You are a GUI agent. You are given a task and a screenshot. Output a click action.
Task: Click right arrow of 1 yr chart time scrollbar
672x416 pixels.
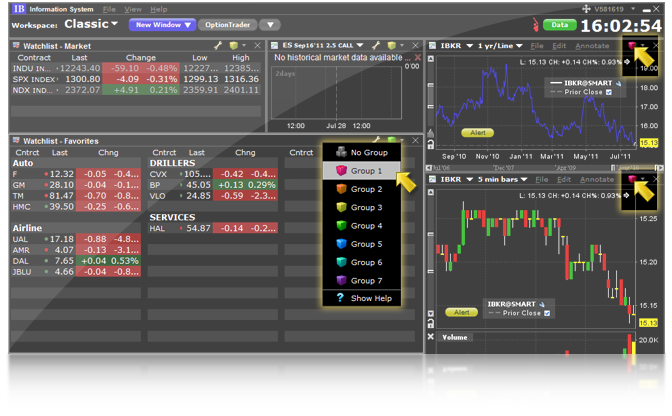tap(660, 168)
